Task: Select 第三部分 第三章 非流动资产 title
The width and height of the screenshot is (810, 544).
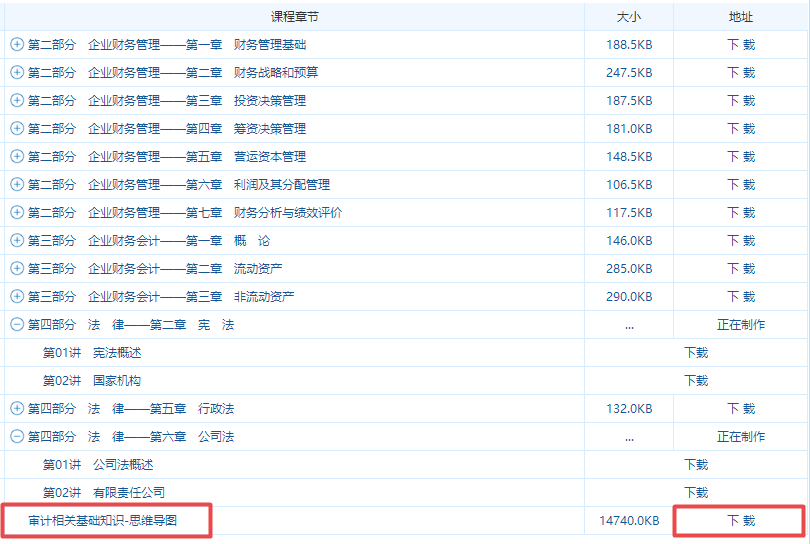Action: tap(161, 297)
